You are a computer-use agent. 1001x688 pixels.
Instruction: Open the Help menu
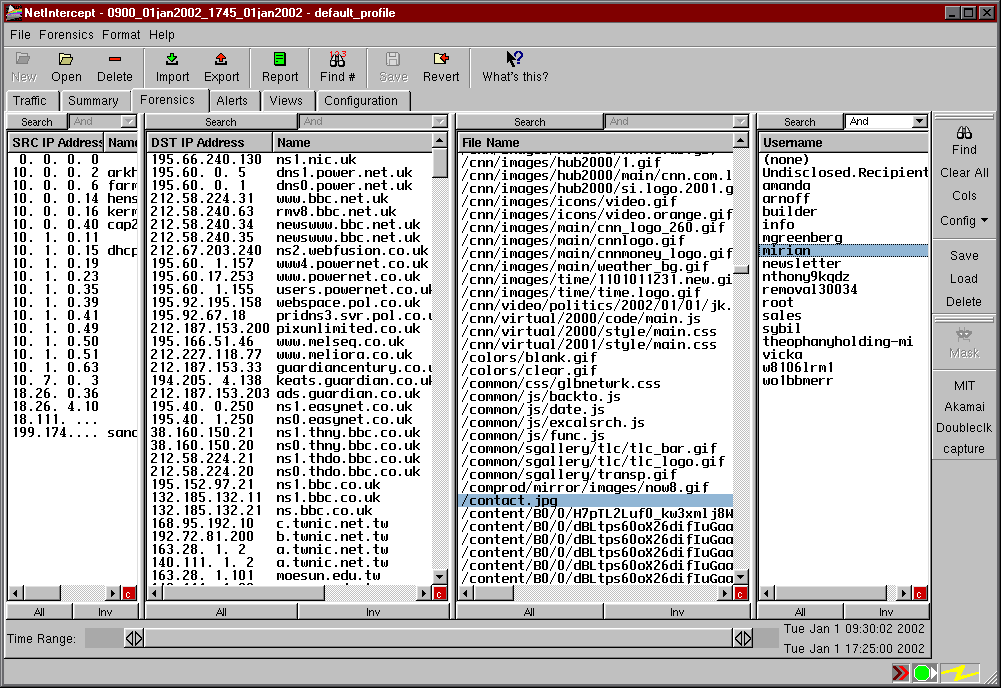[162, 34]
